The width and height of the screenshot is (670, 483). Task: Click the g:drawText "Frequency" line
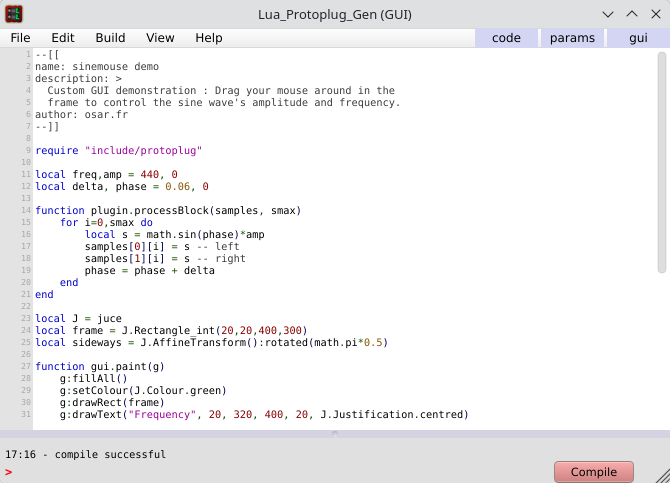[264, 414]
